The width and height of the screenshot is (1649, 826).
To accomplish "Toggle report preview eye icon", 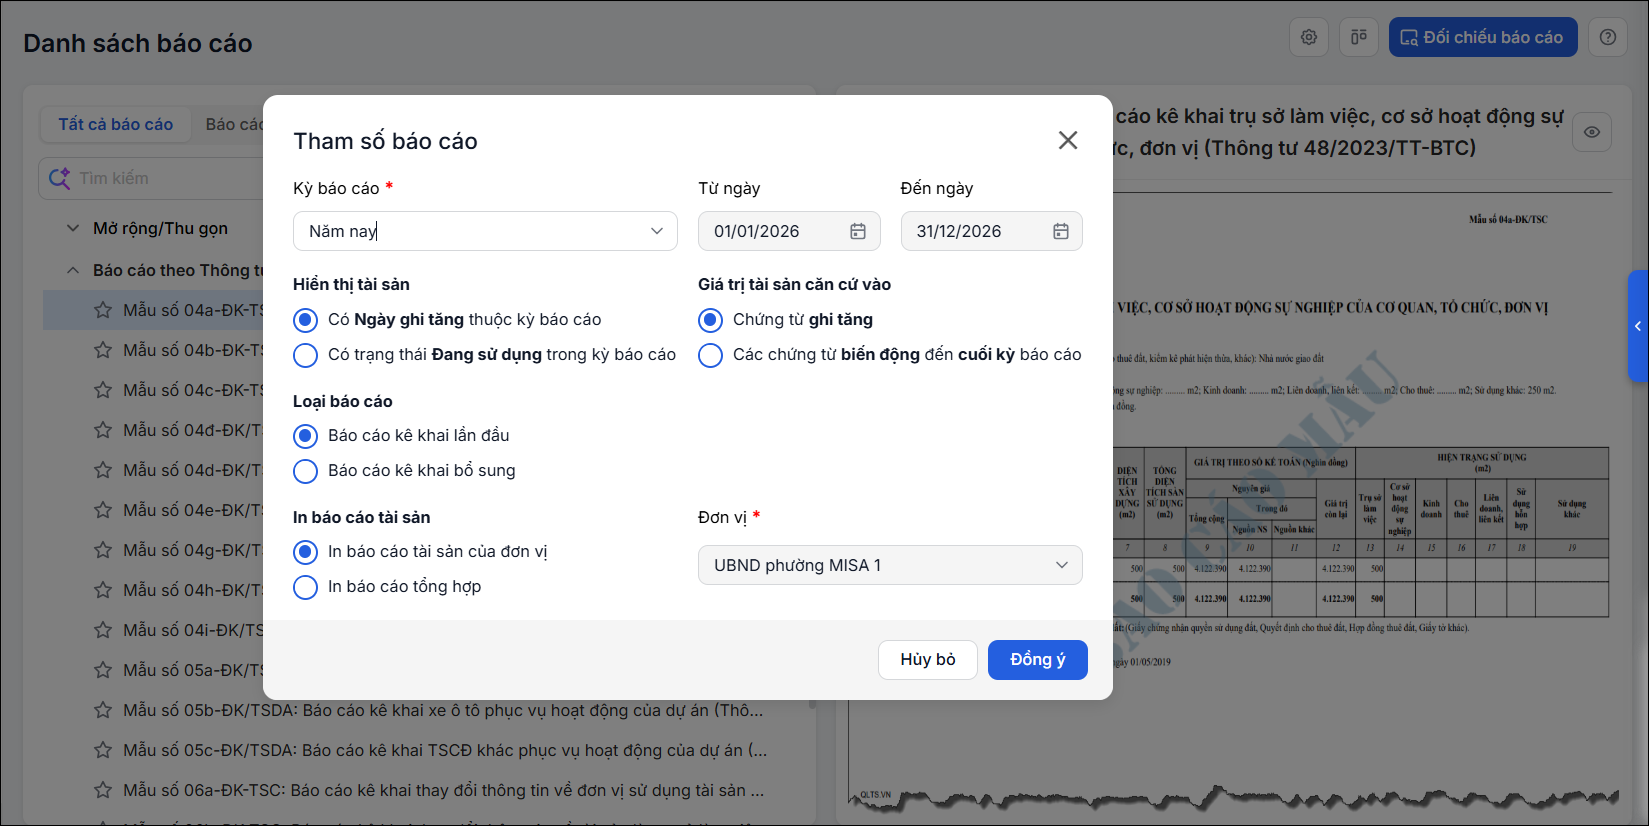I will point(1592,132).
